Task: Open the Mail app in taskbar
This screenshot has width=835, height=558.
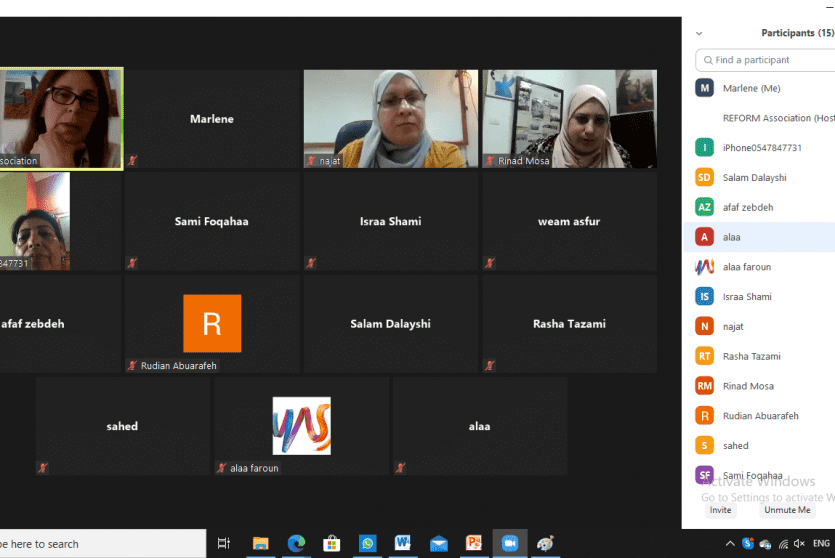Action: 438,543
